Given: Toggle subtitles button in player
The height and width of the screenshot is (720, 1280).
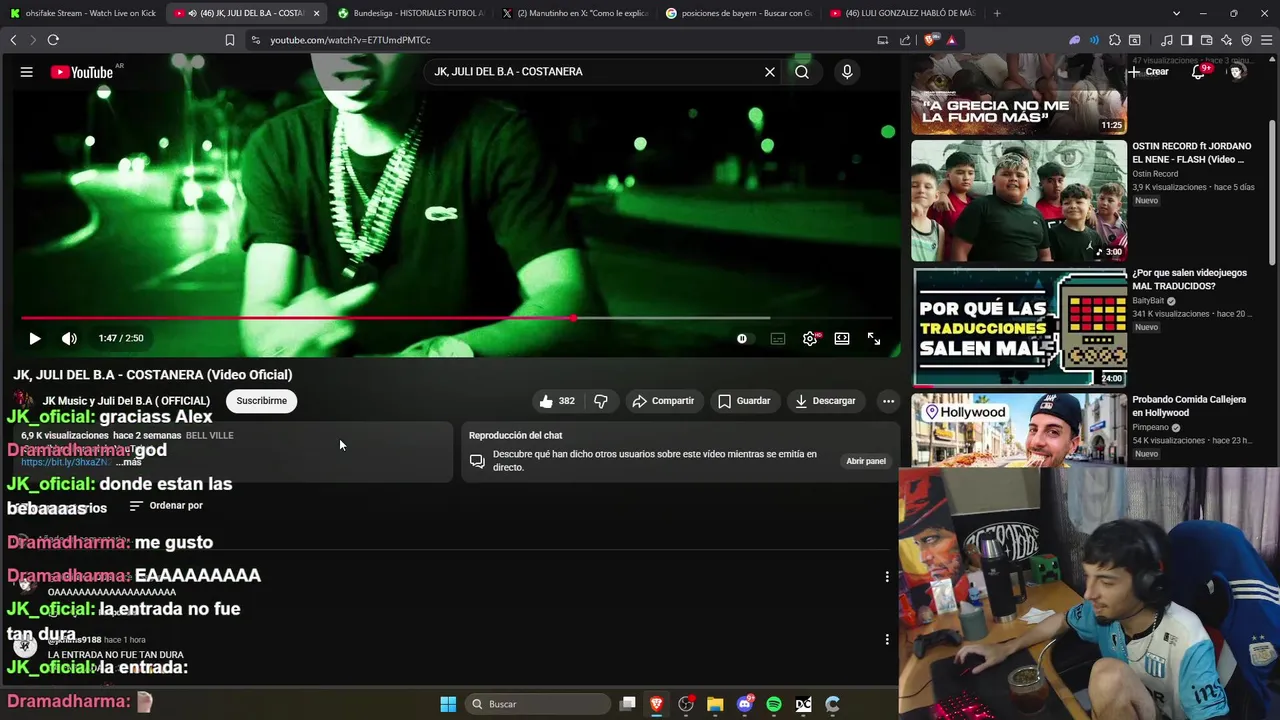Looking at the screenshot, I should tap(778, 339).
